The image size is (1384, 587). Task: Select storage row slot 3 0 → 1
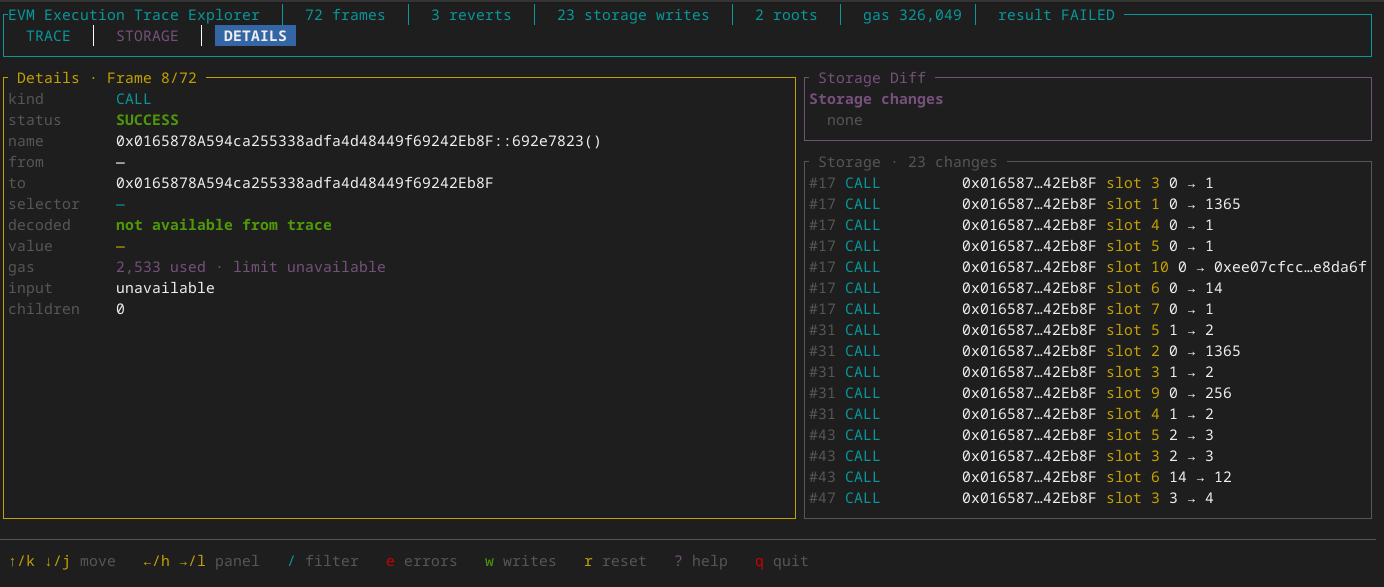[x=1087, y=183]
